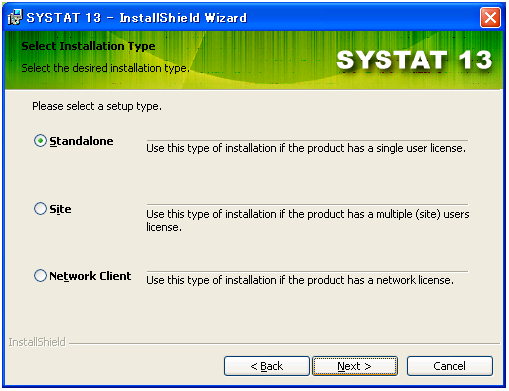Image resolution: width=509 pixels, height=391 pixels.
Task: Click the SYSTAT 13 - InstallShield Wizard title text
Action: point(136,18)
